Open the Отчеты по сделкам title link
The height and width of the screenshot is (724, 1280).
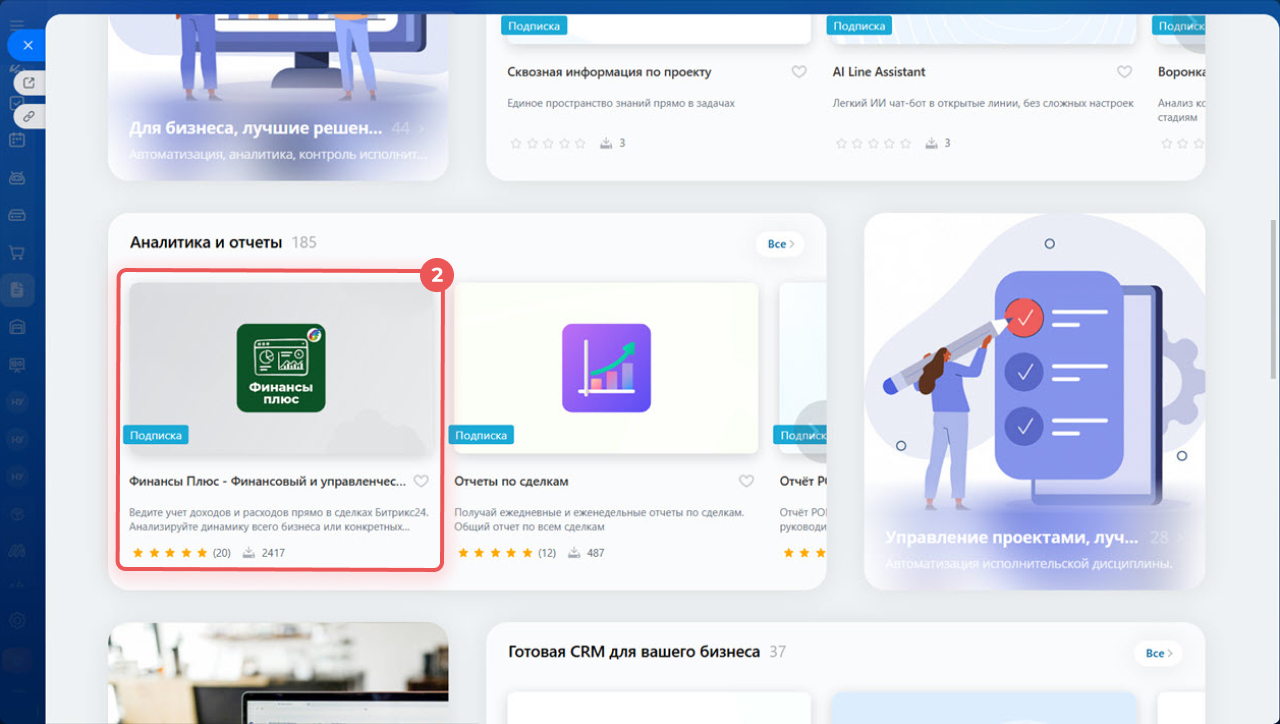511,481
